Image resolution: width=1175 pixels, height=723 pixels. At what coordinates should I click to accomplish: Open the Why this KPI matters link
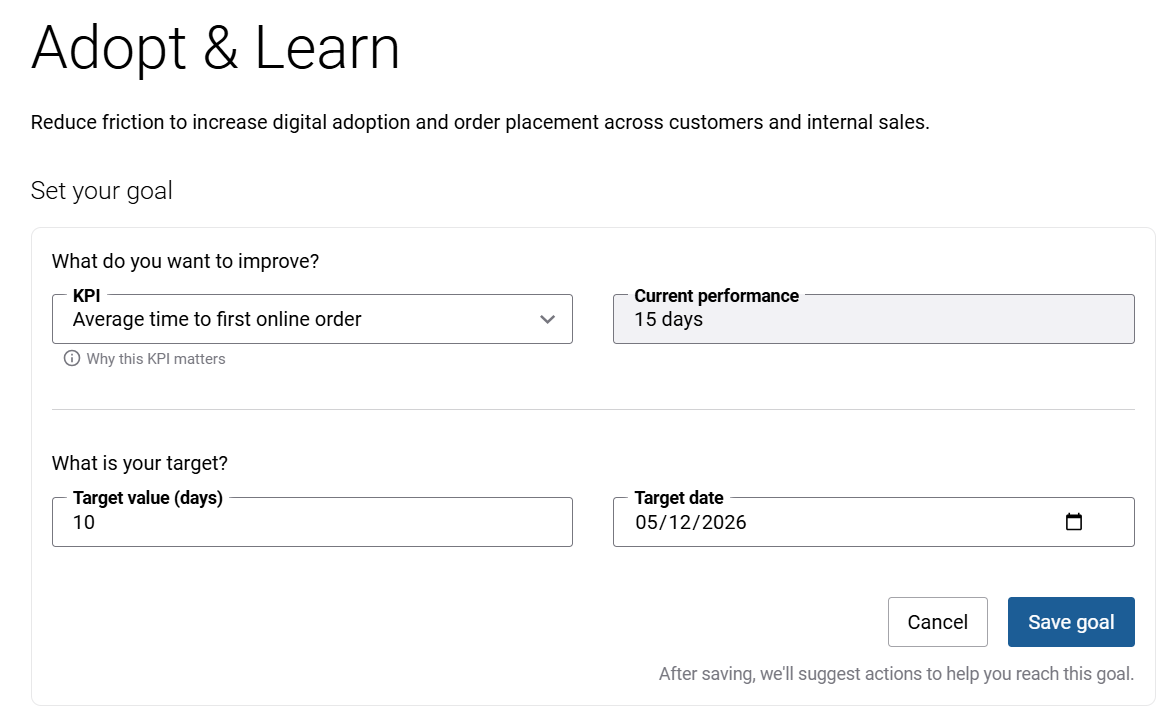tap(156, 359)
